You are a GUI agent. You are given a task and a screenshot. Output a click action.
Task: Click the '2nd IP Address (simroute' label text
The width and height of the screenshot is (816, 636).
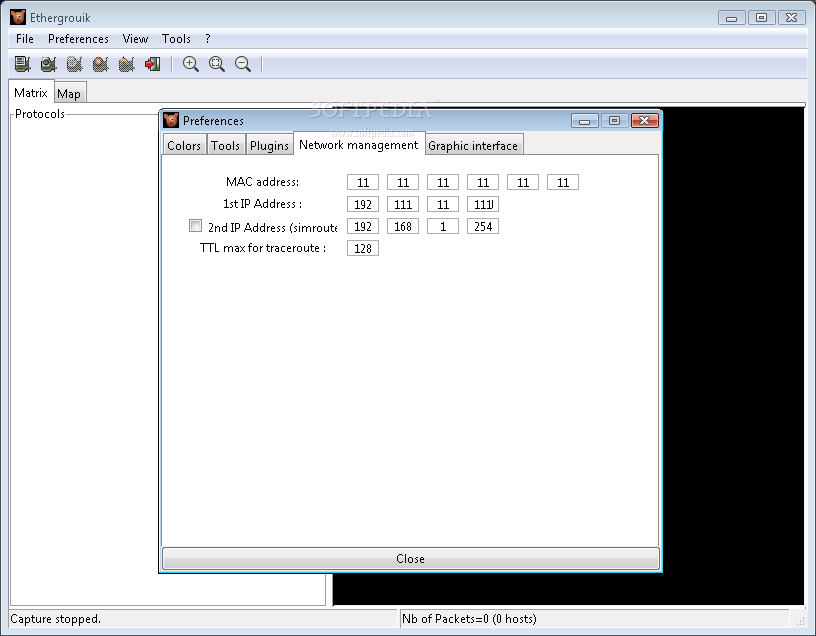pyautogui.click(x=273, y=227)
